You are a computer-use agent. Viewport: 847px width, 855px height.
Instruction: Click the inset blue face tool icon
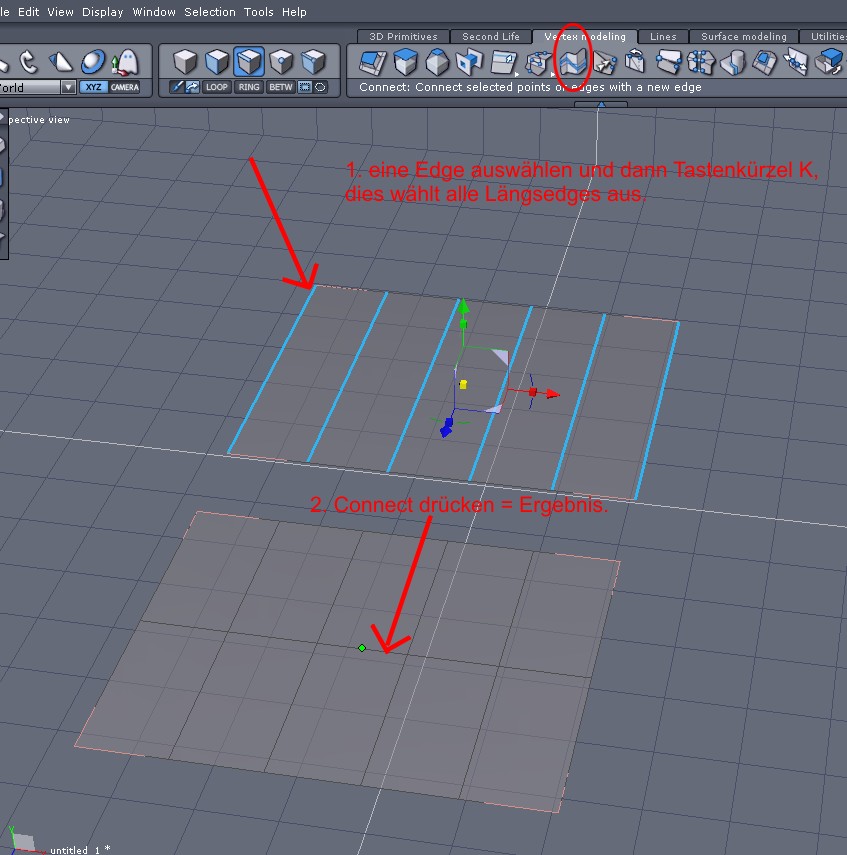click(x=765, y=62)
